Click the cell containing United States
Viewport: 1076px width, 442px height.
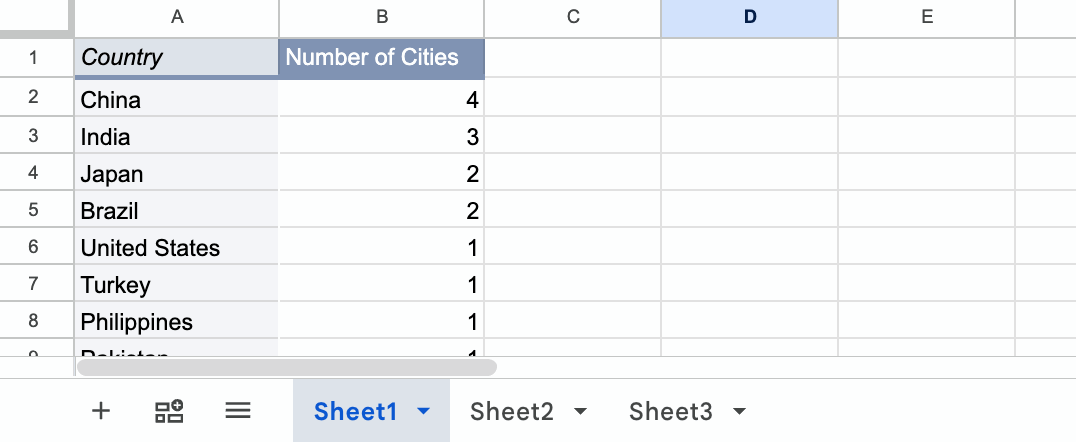(x=176, y=247)
